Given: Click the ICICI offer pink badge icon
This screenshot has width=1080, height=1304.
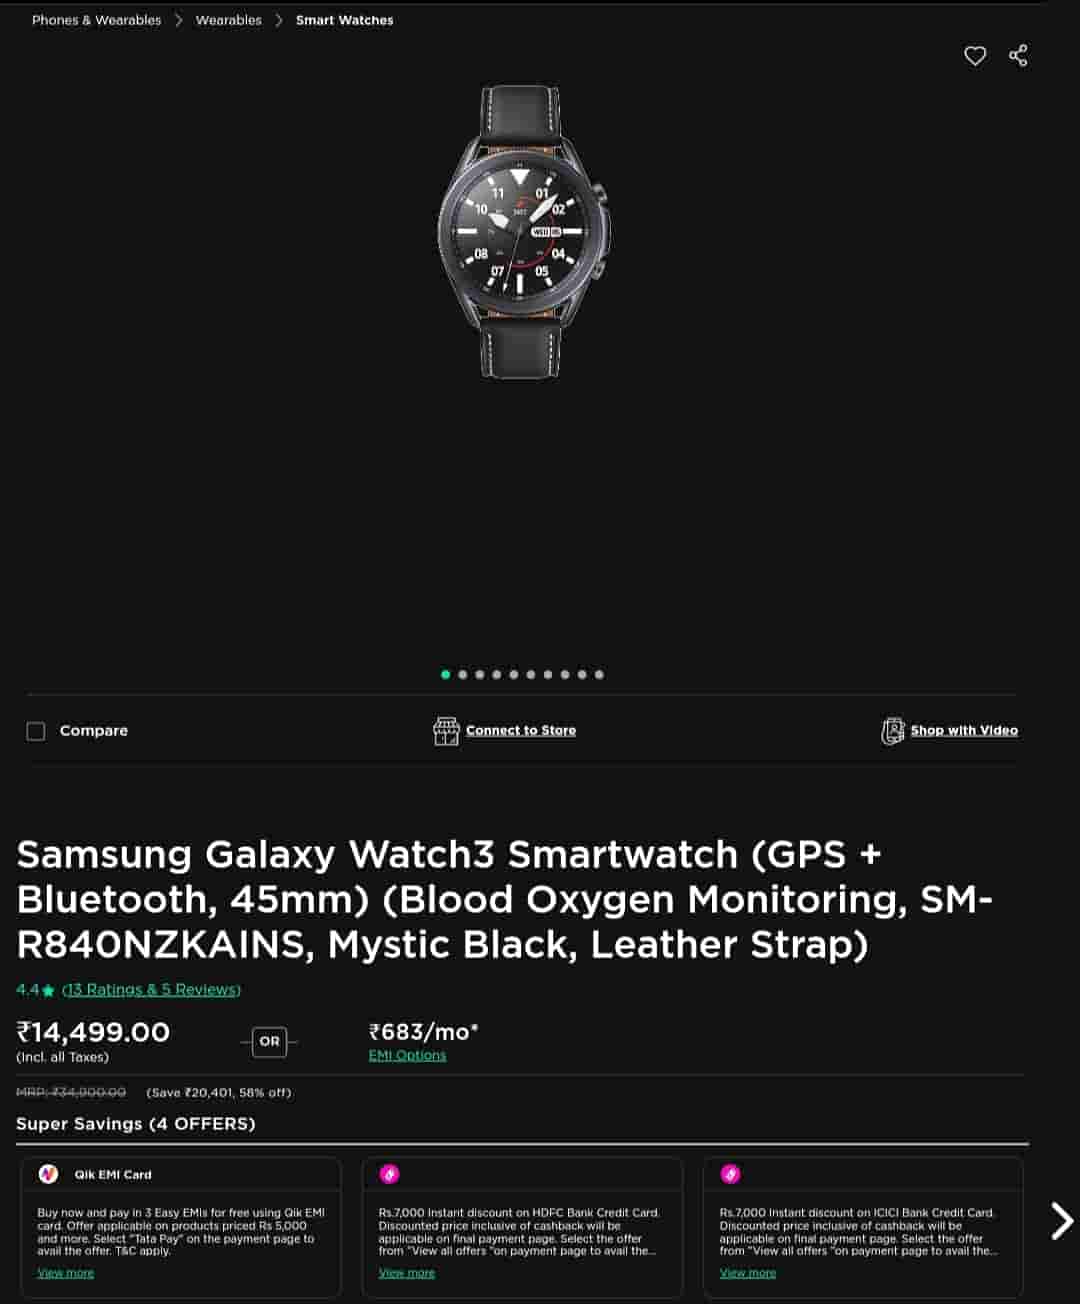Looking at the screenshot, I should (x=730, y=1174).
